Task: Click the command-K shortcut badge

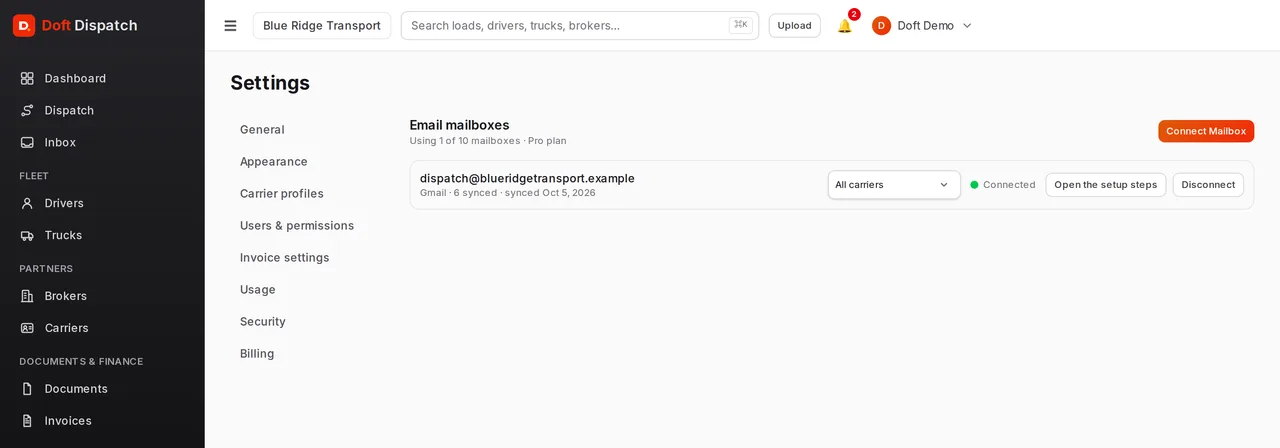Action: 741,25
